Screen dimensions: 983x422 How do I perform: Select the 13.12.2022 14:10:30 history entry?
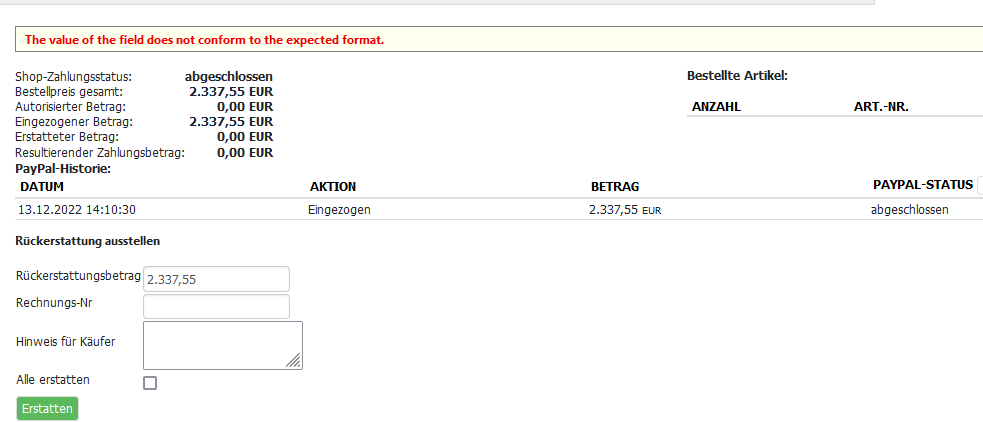pyautogui.click(x=78, y=210)
